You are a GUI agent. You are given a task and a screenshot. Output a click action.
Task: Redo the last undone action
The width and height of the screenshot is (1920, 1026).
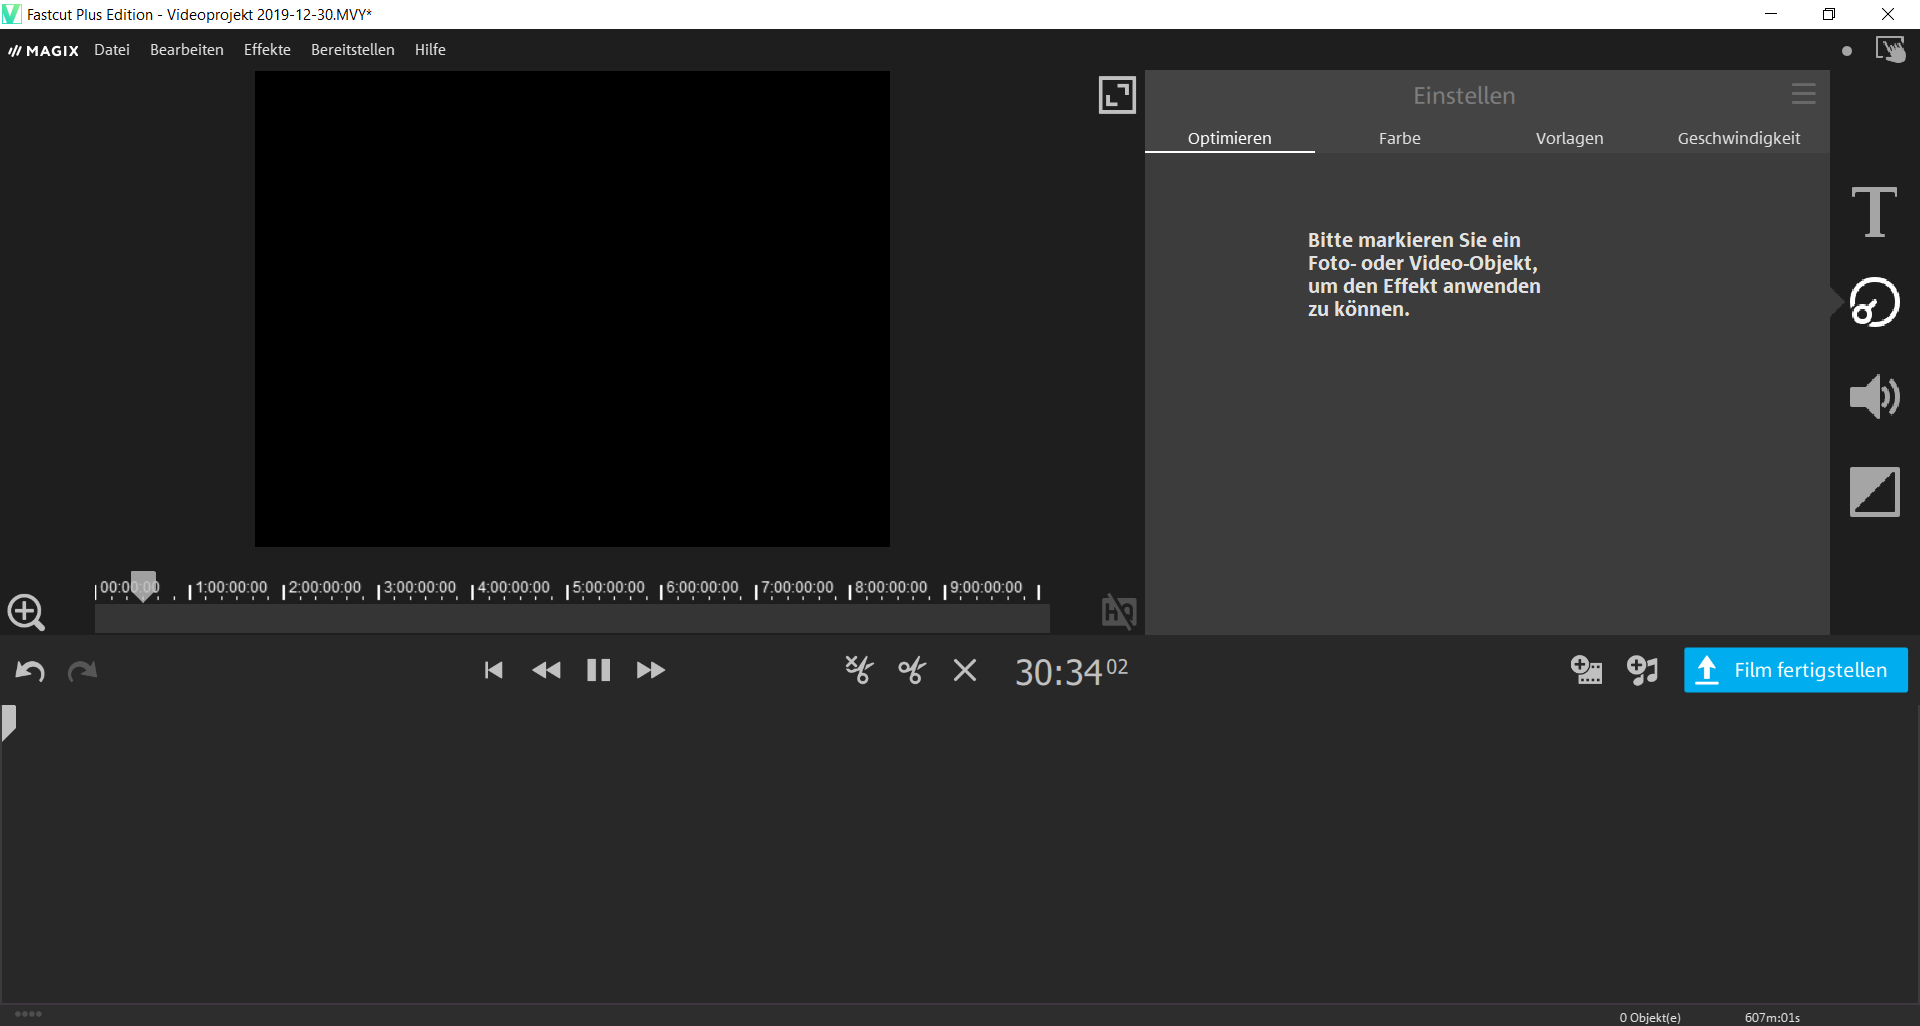[82, 671]
